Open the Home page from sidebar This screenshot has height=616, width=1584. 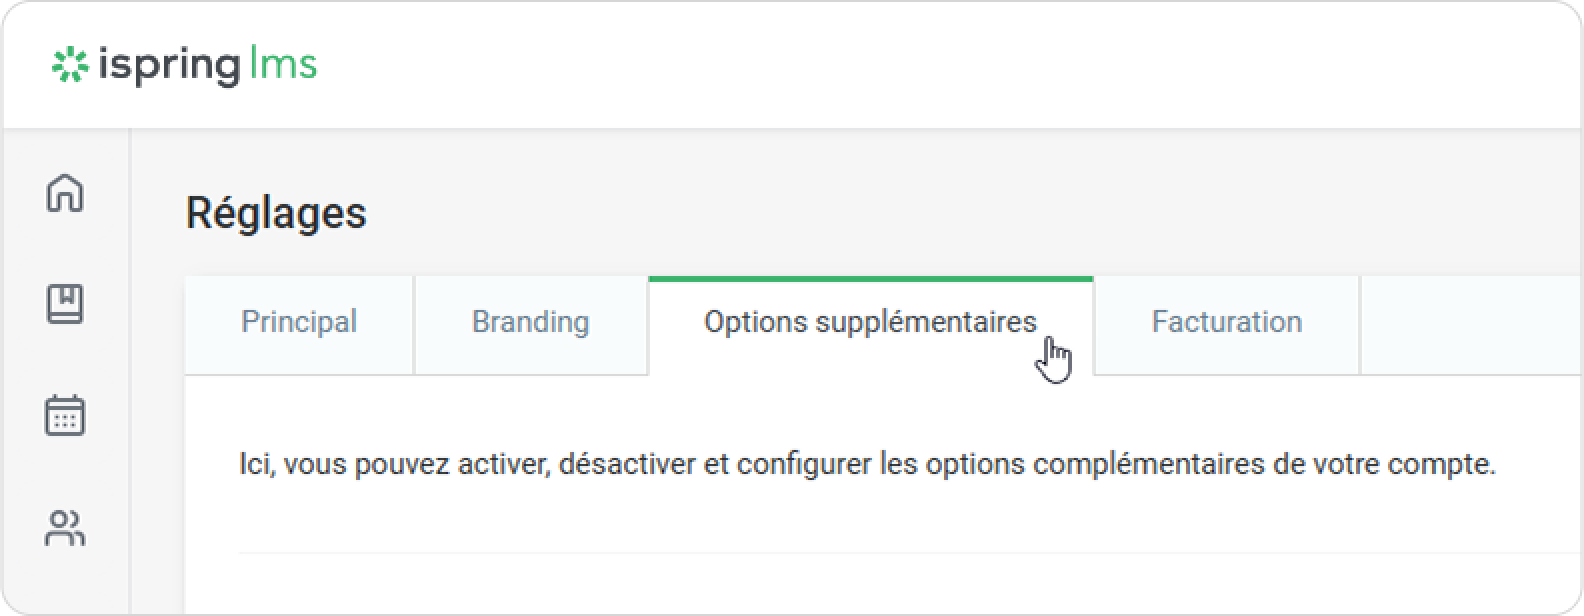click(65, 193)
